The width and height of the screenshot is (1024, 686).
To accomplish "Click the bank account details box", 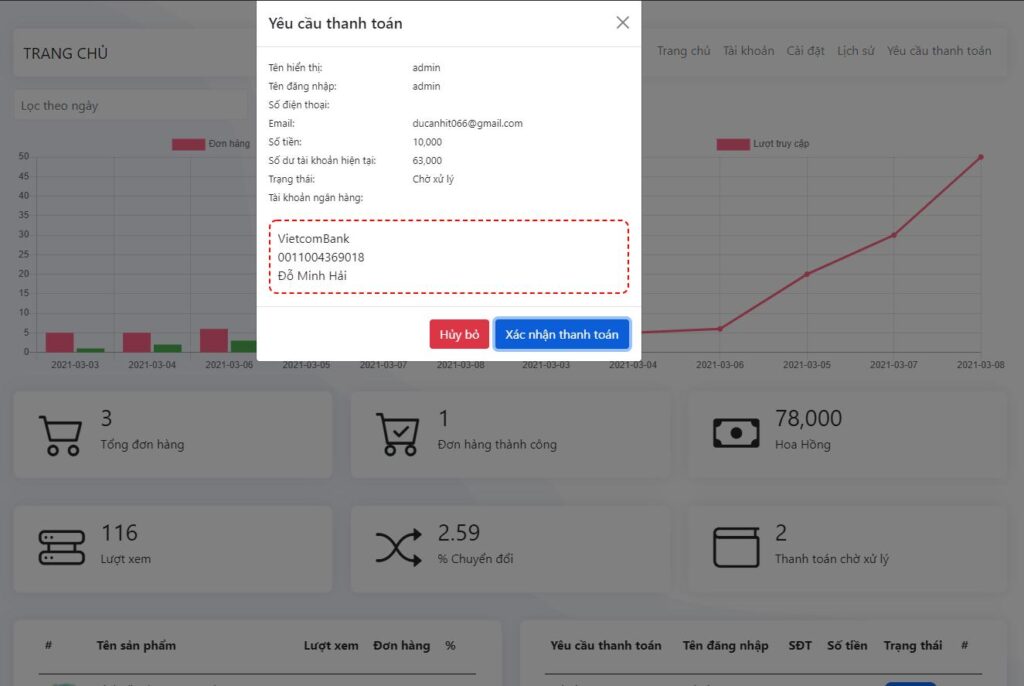I will pos(448,257).
